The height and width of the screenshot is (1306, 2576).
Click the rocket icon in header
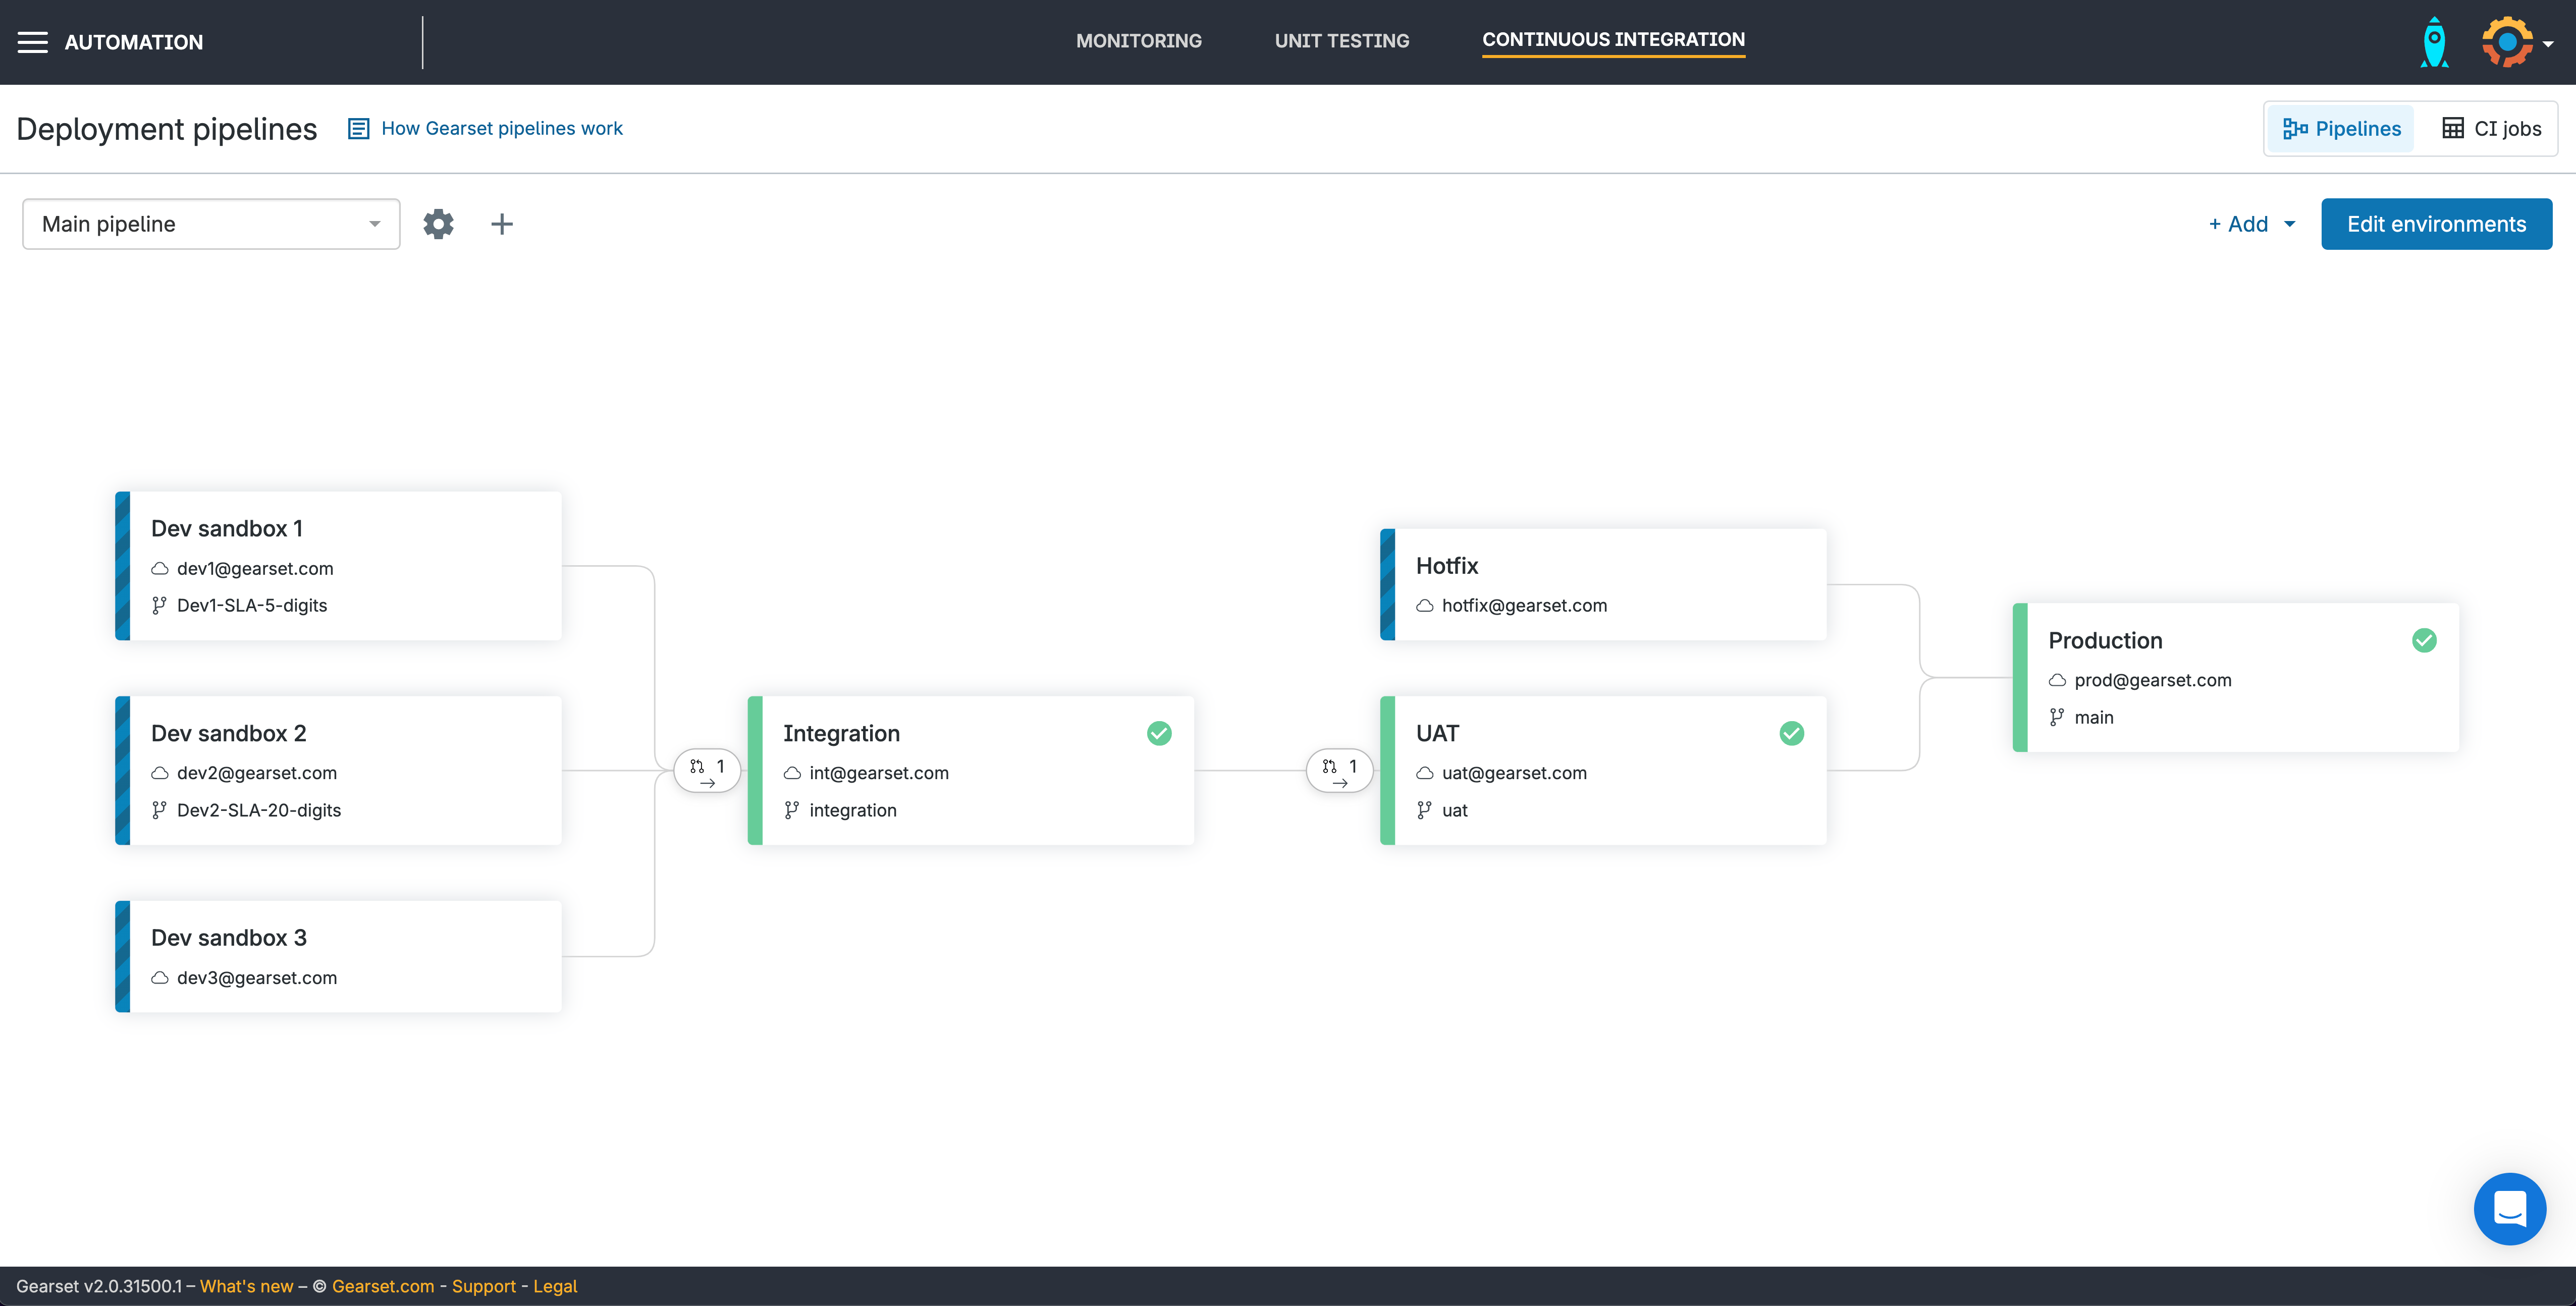2434,42
